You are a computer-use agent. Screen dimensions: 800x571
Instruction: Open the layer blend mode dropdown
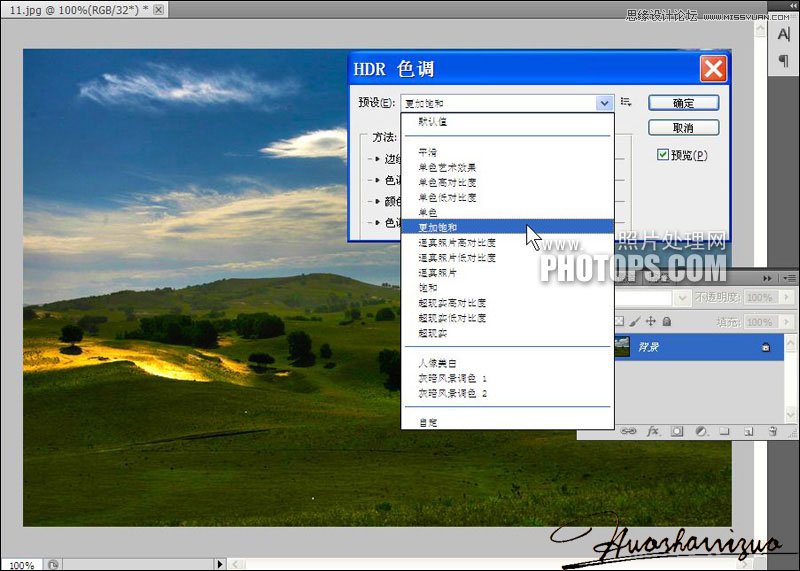tap(682, 297)
